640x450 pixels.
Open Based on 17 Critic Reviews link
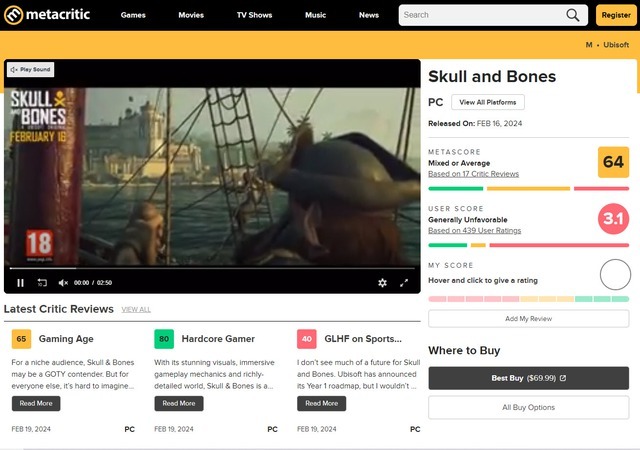click(x=473, y=174)
